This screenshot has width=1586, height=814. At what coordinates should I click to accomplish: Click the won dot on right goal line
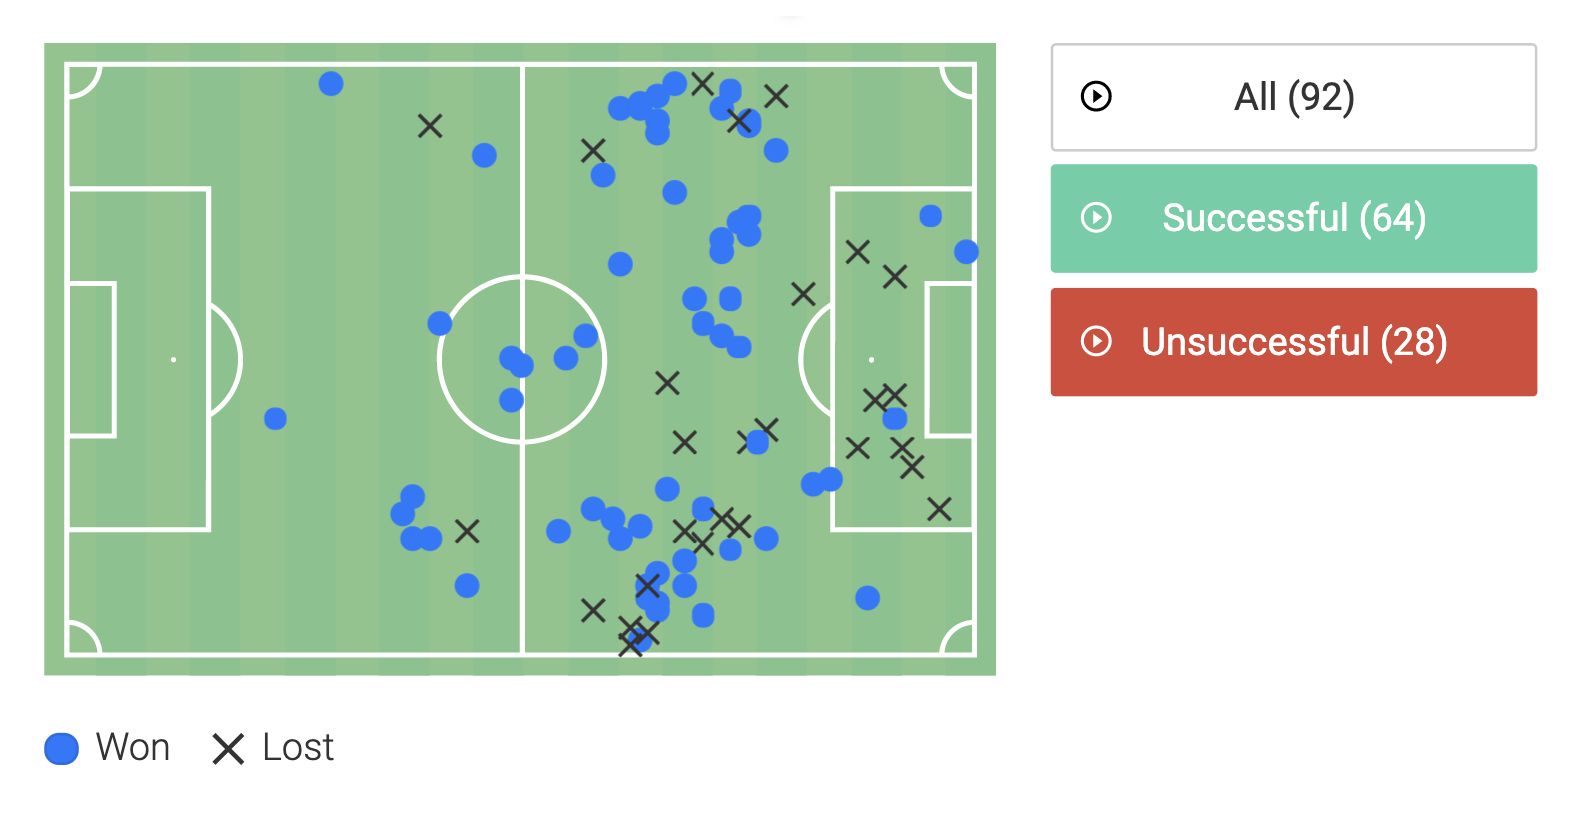click(966, 251)
